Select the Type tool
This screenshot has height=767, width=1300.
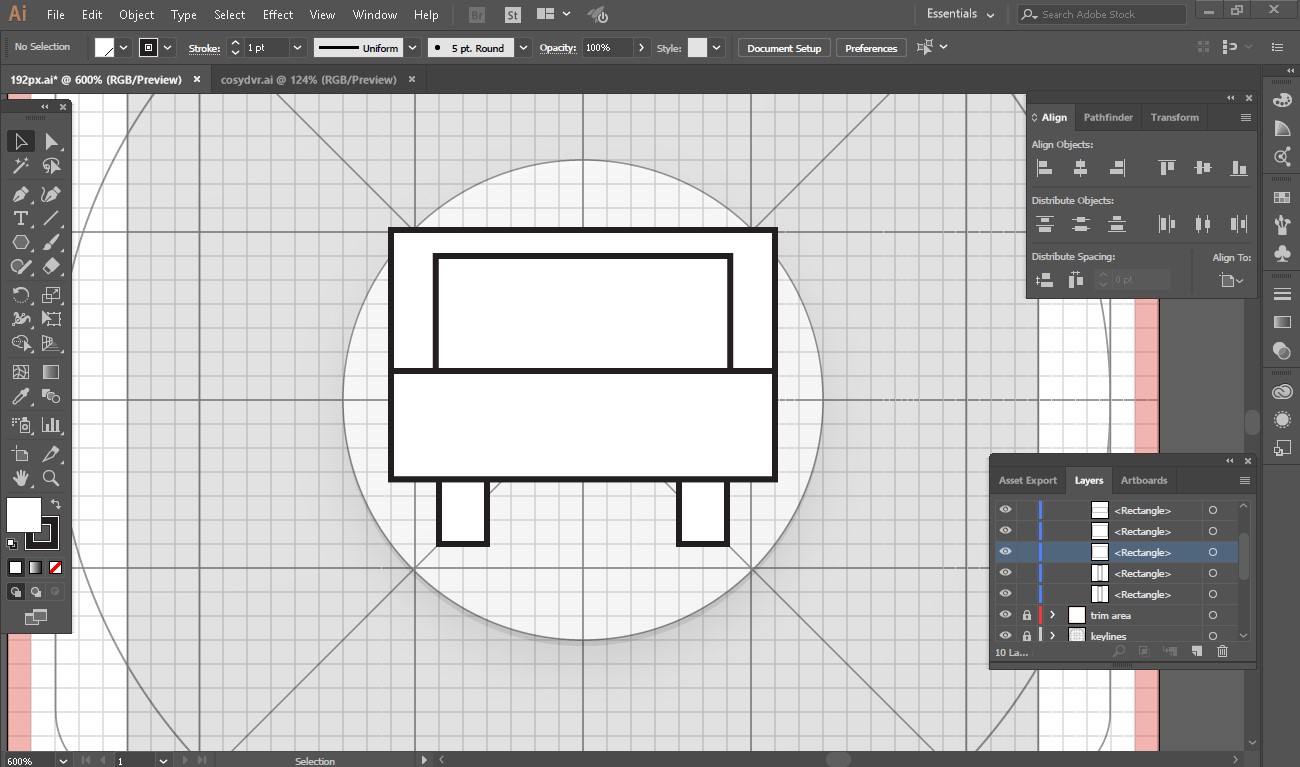(21, 218)
